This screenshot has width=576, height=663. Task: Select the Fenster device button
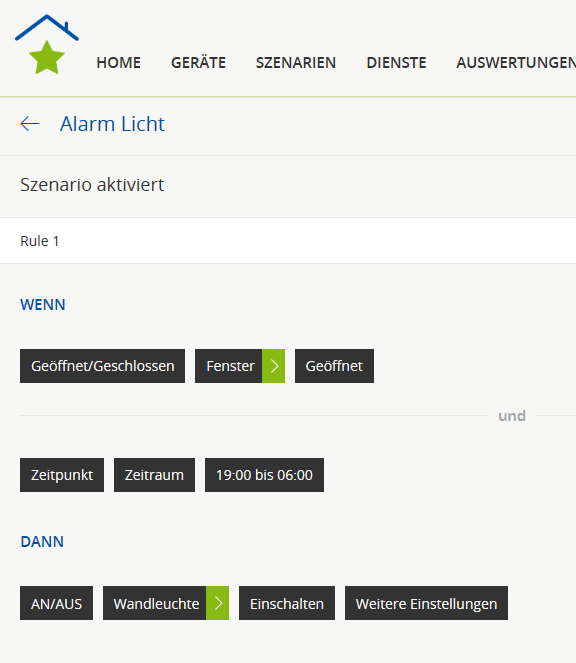tap(229, 366)
